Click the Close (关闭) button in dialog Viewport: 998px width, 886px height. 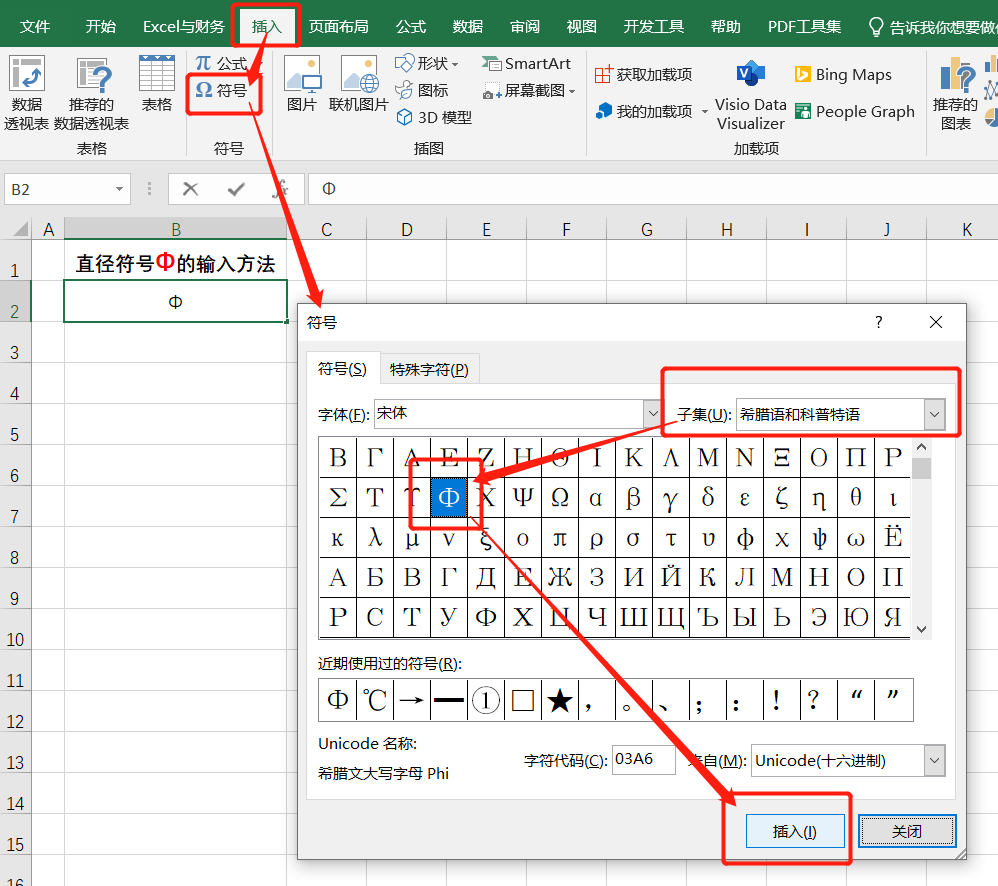point(907,831)
